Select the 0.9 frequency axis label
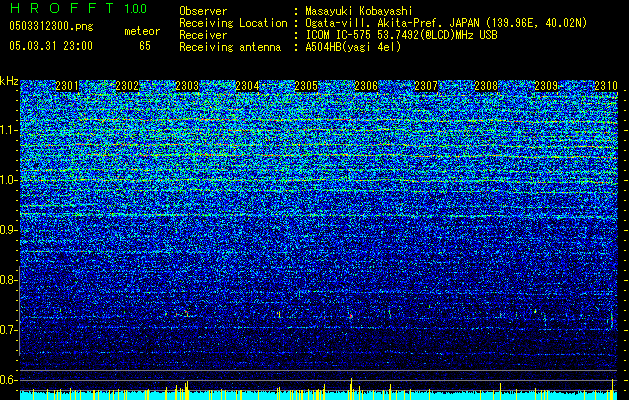The image size is (629, 400). 8,230
